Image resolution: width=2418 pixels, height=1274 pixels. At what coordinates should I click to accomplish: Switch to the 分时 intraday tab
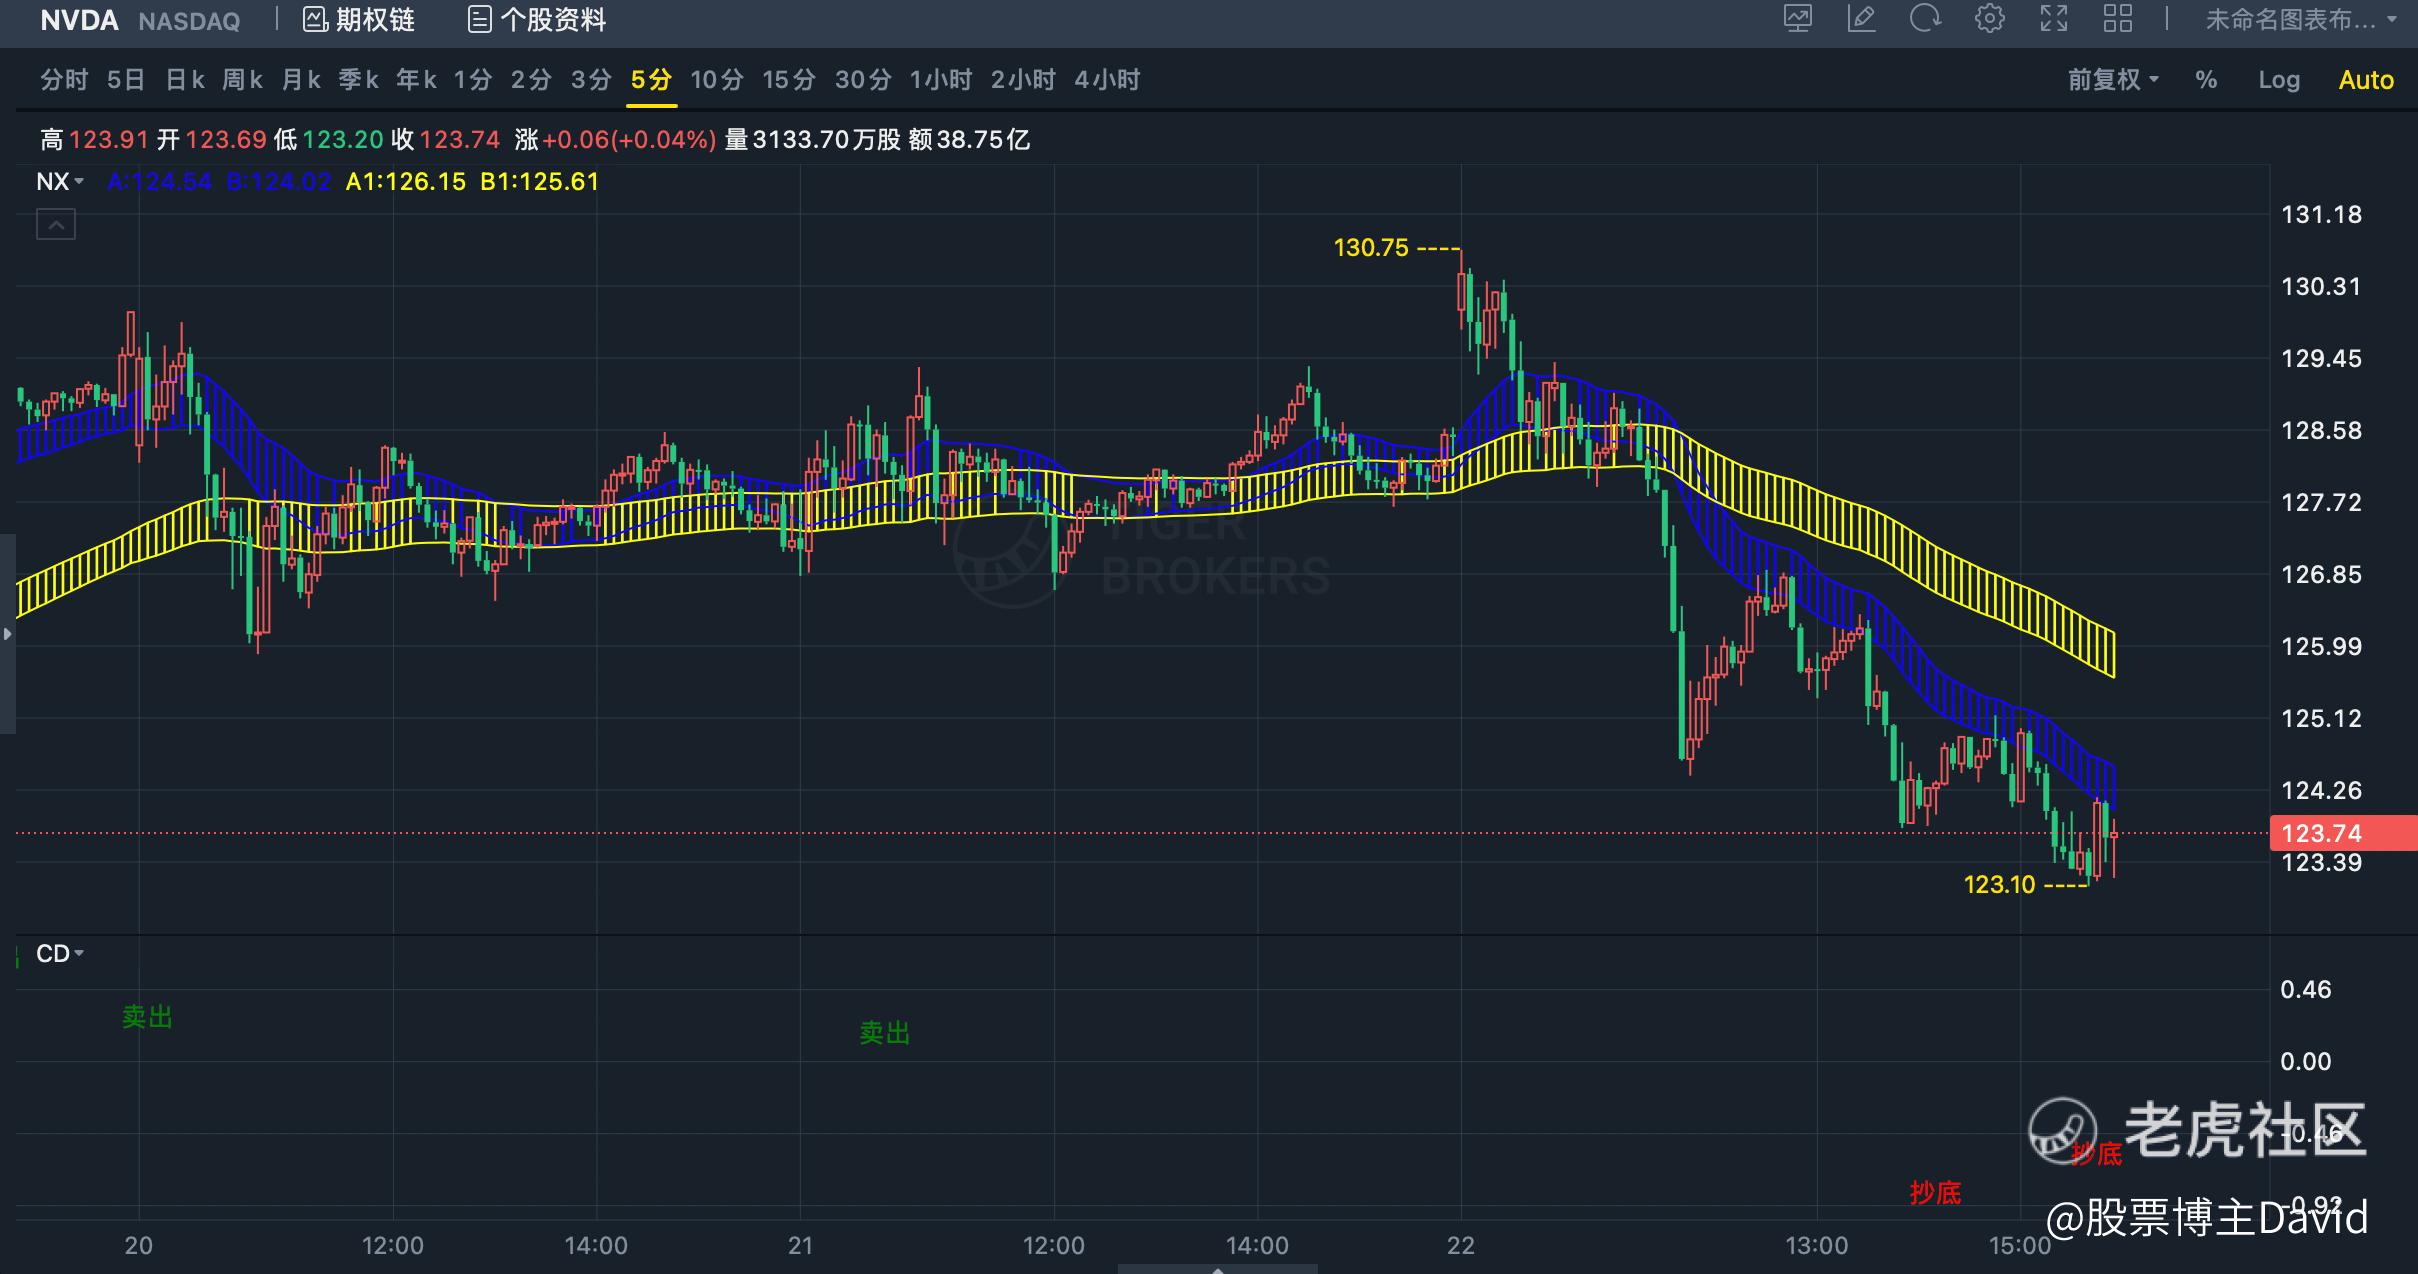coord(64,80)
